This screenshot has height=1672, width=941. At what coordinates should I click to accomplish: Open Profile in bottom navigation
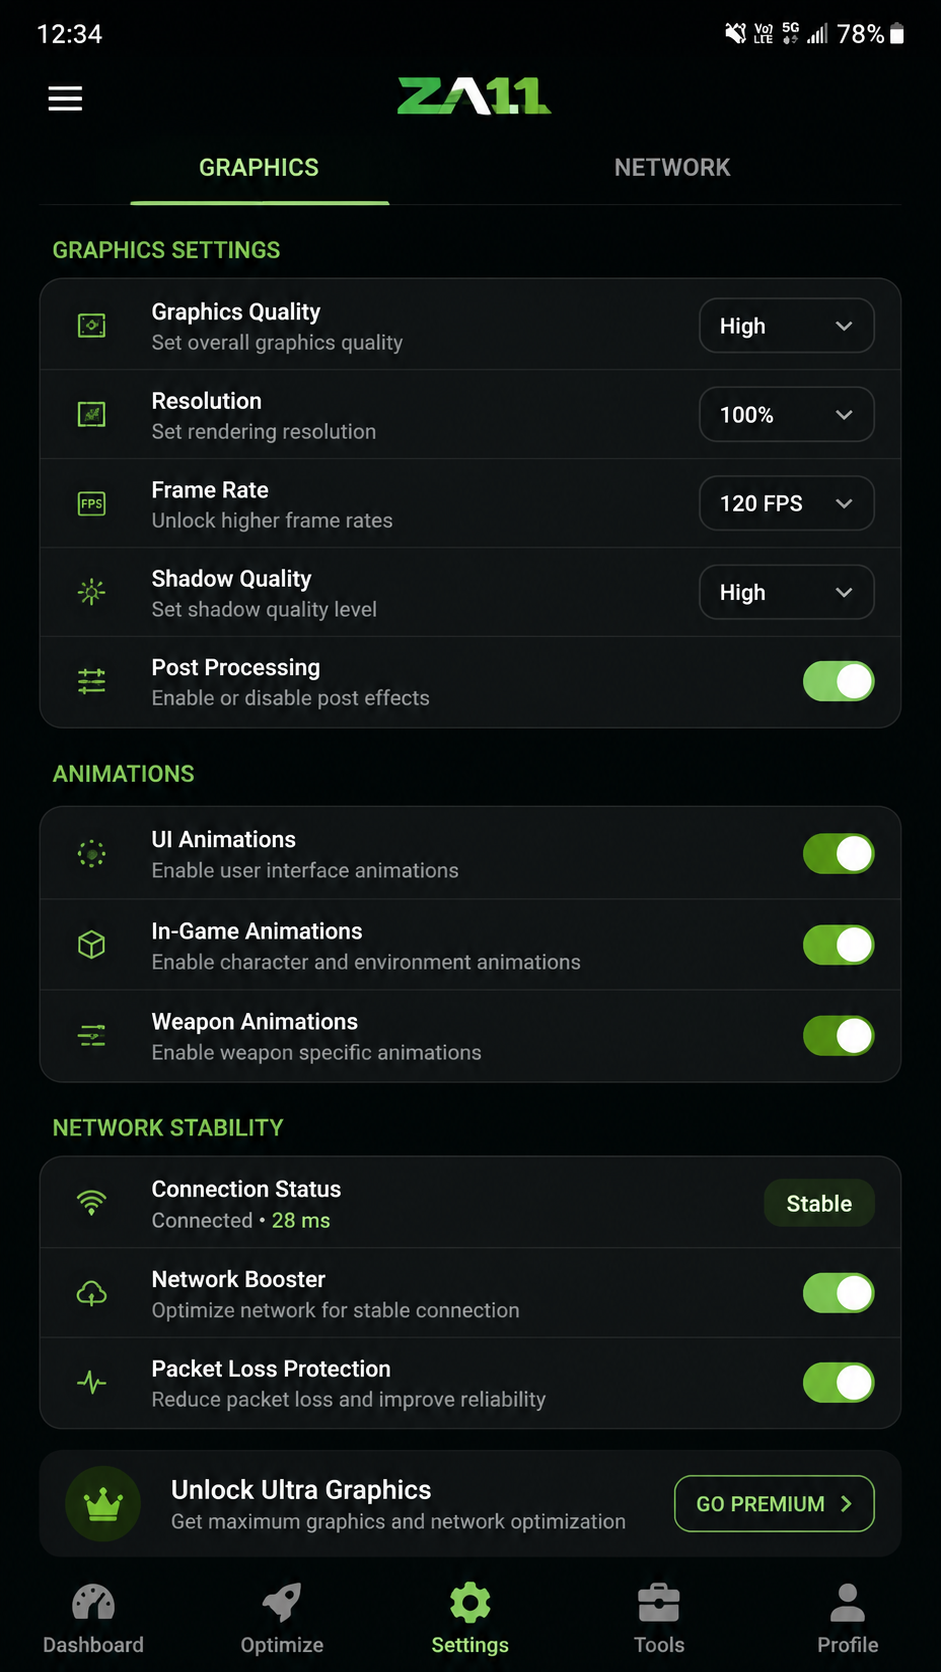(x=848, y=1619)
